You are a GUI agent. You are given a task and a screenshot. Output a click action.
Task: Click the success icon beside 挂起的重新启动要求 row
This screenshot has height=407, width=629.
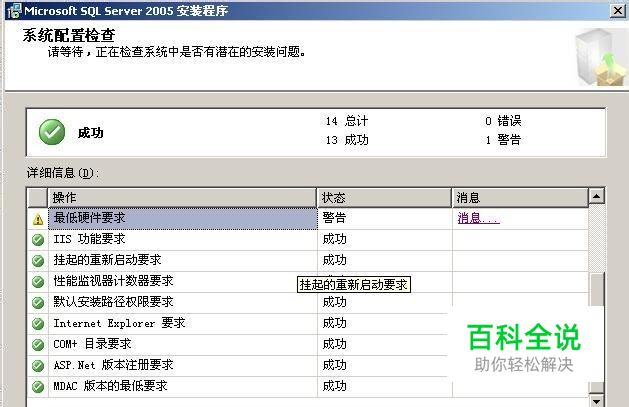38,261
